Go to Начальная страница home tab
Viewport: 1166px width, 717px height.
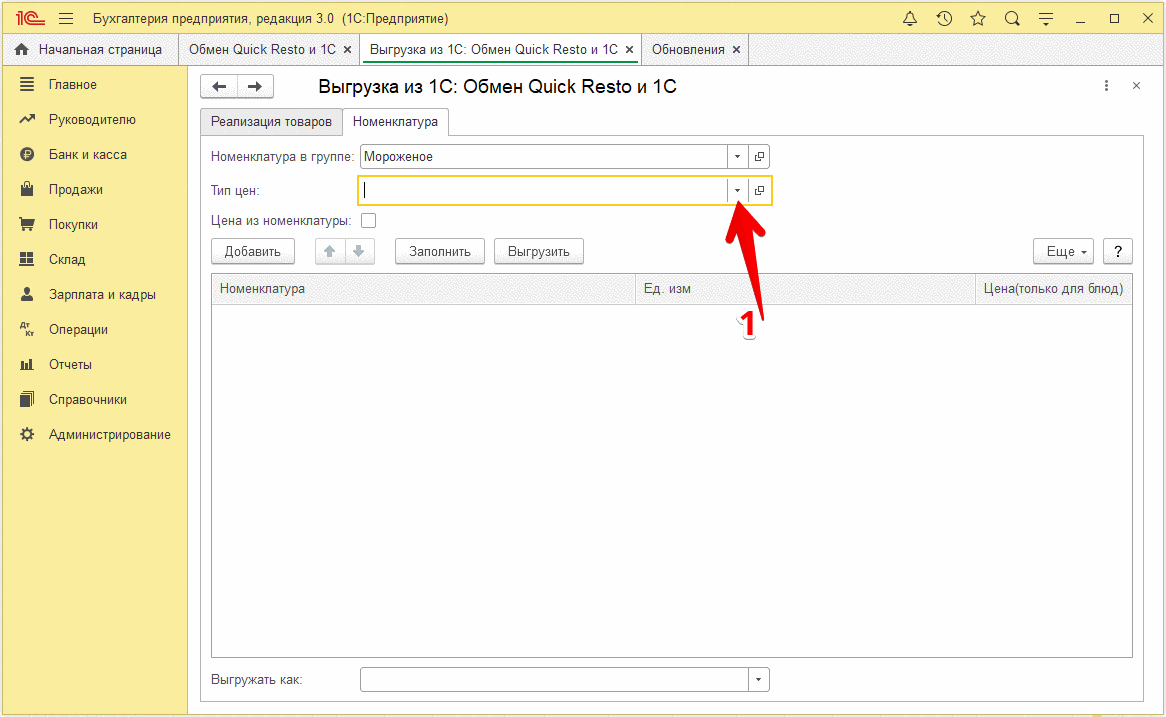click(88, 49)
